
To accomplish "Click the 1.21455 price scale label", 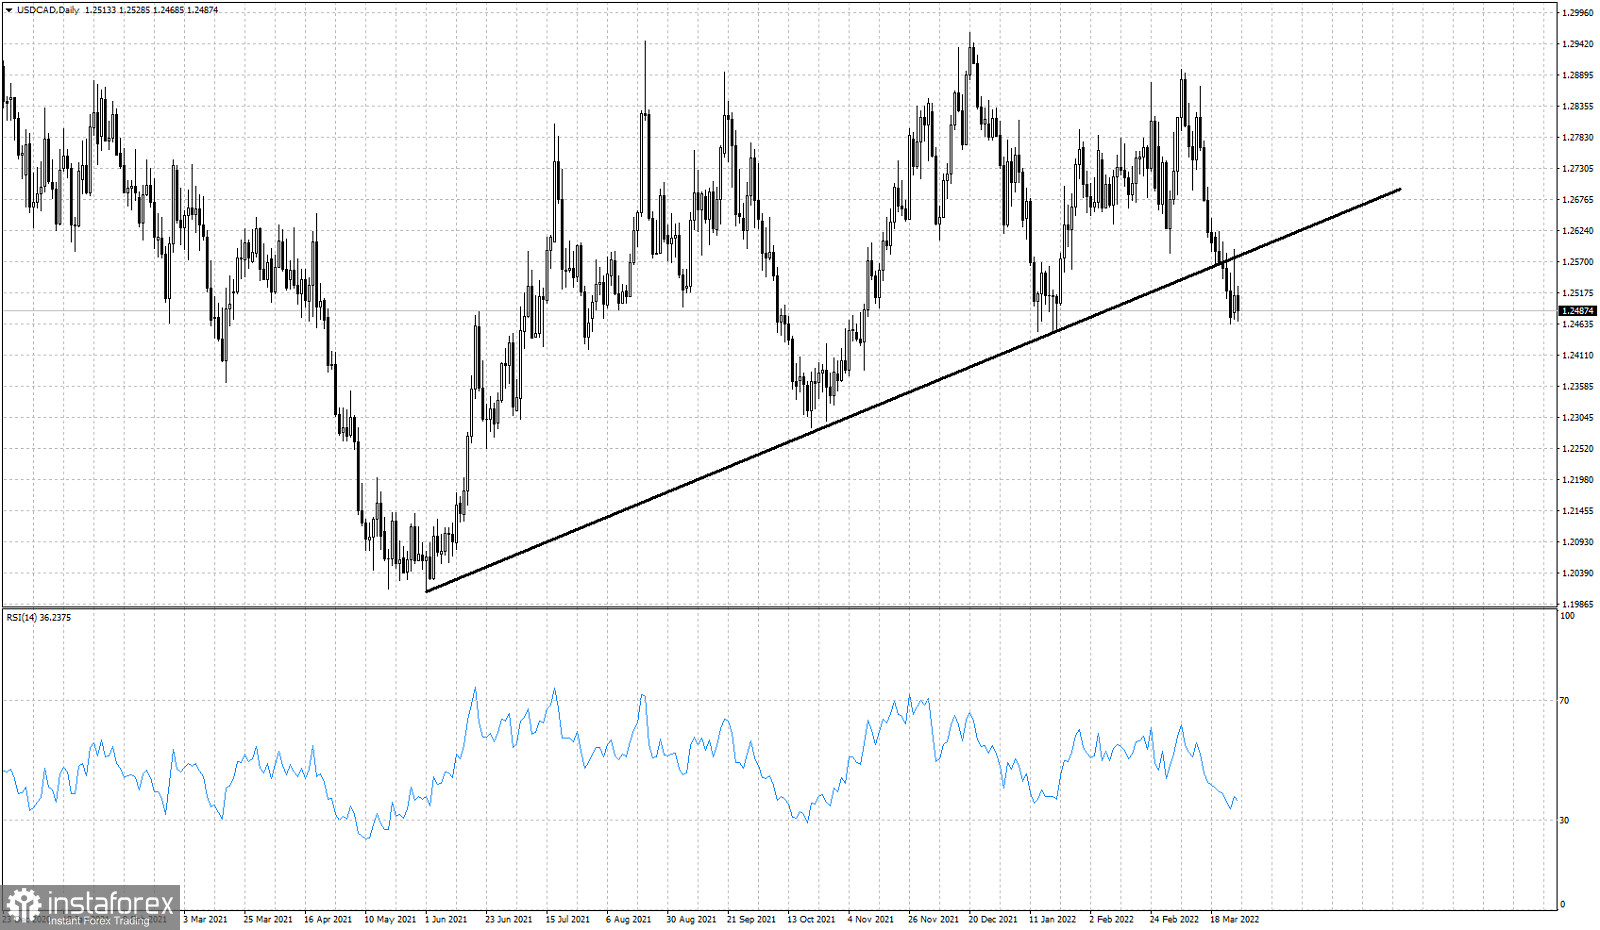I will (x=1578, y=510).
